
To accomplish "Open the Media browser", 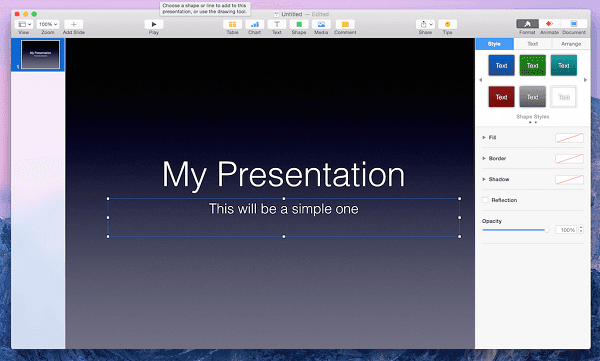I will [x=321, y=24].
